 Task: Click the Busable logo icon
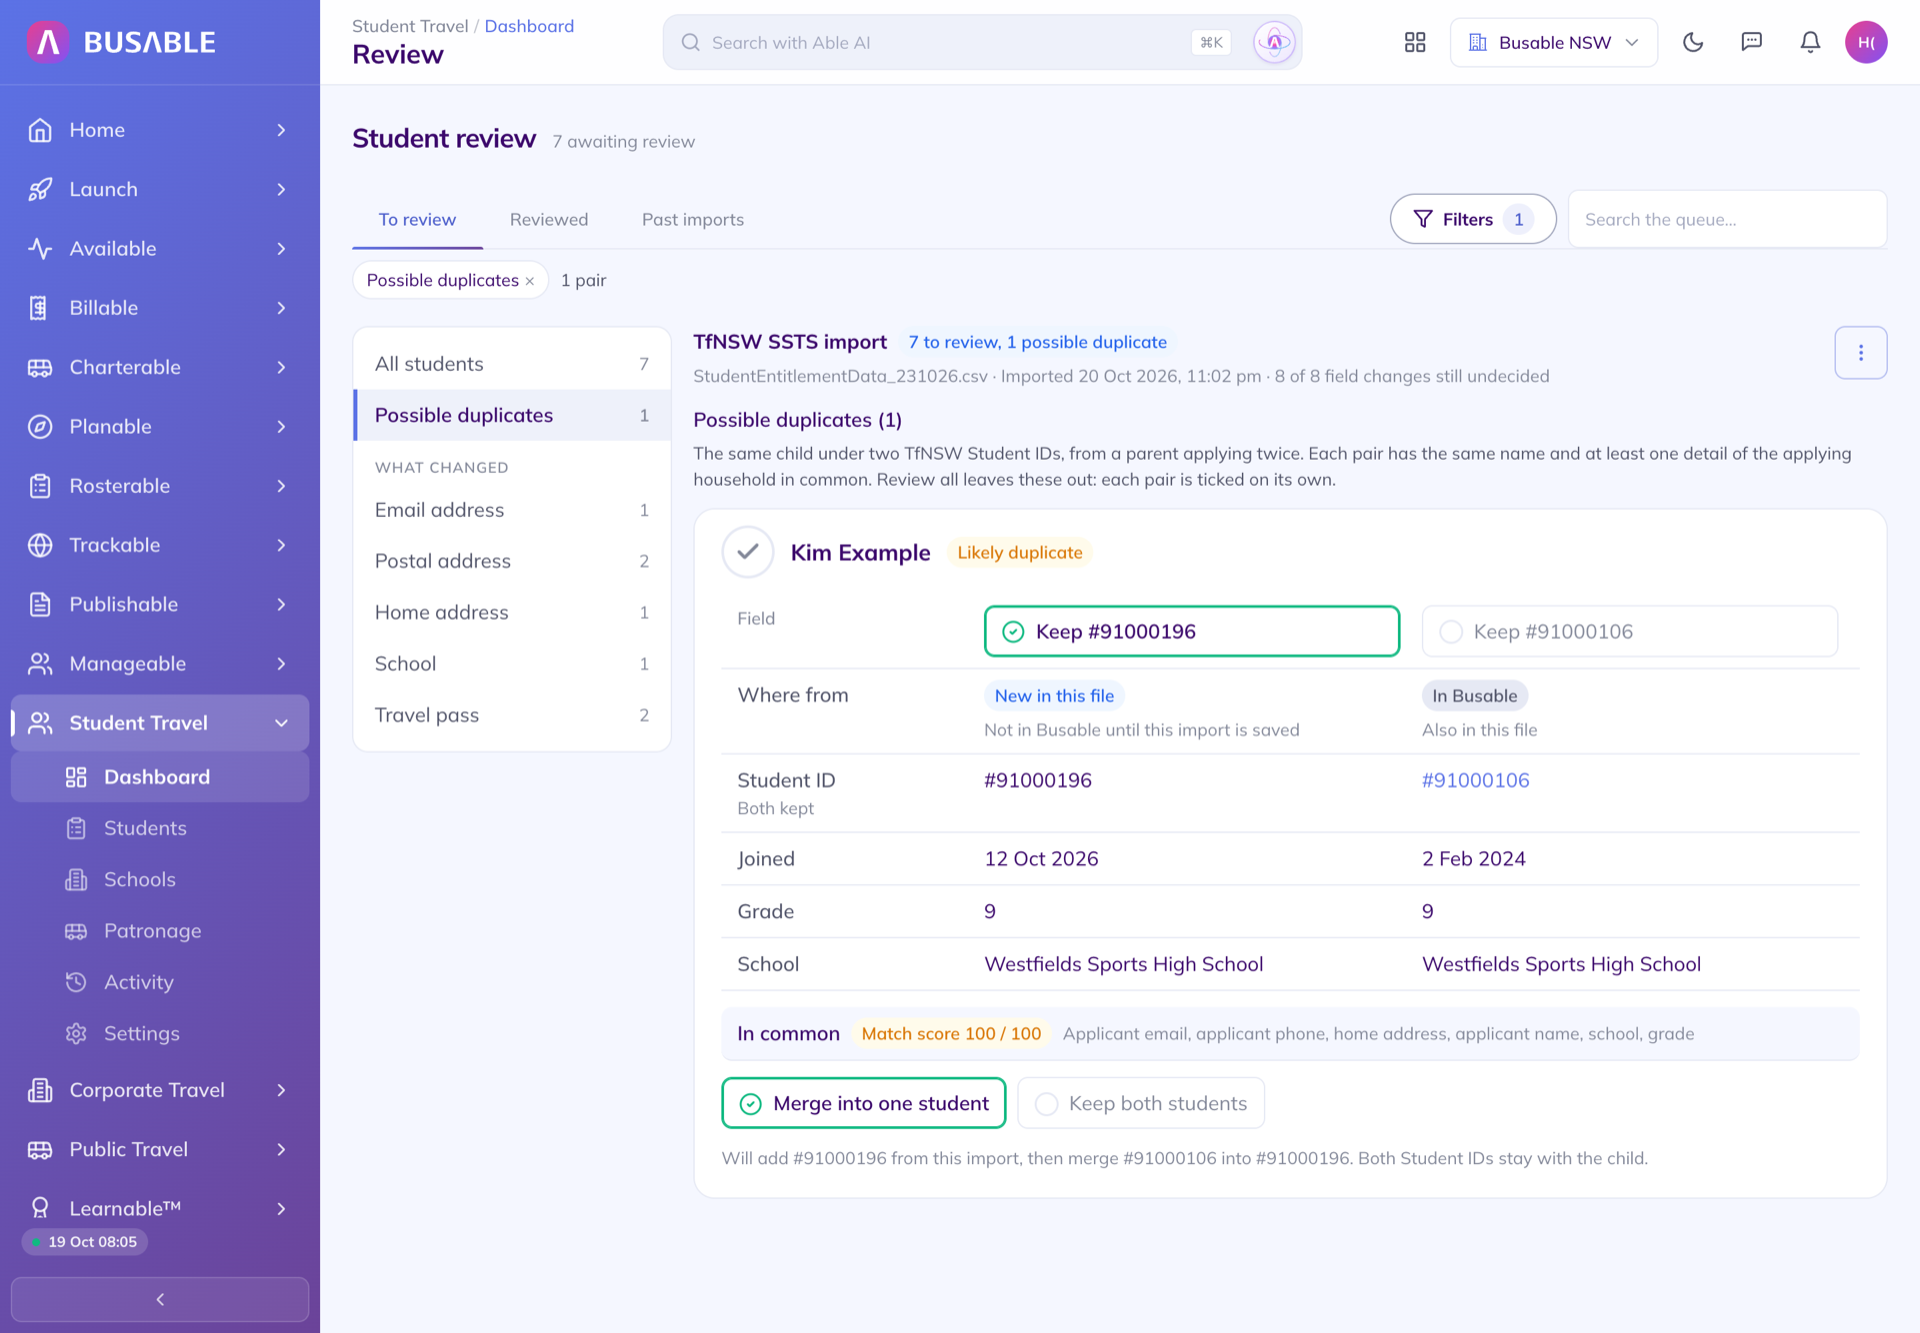tap(48, 42)
